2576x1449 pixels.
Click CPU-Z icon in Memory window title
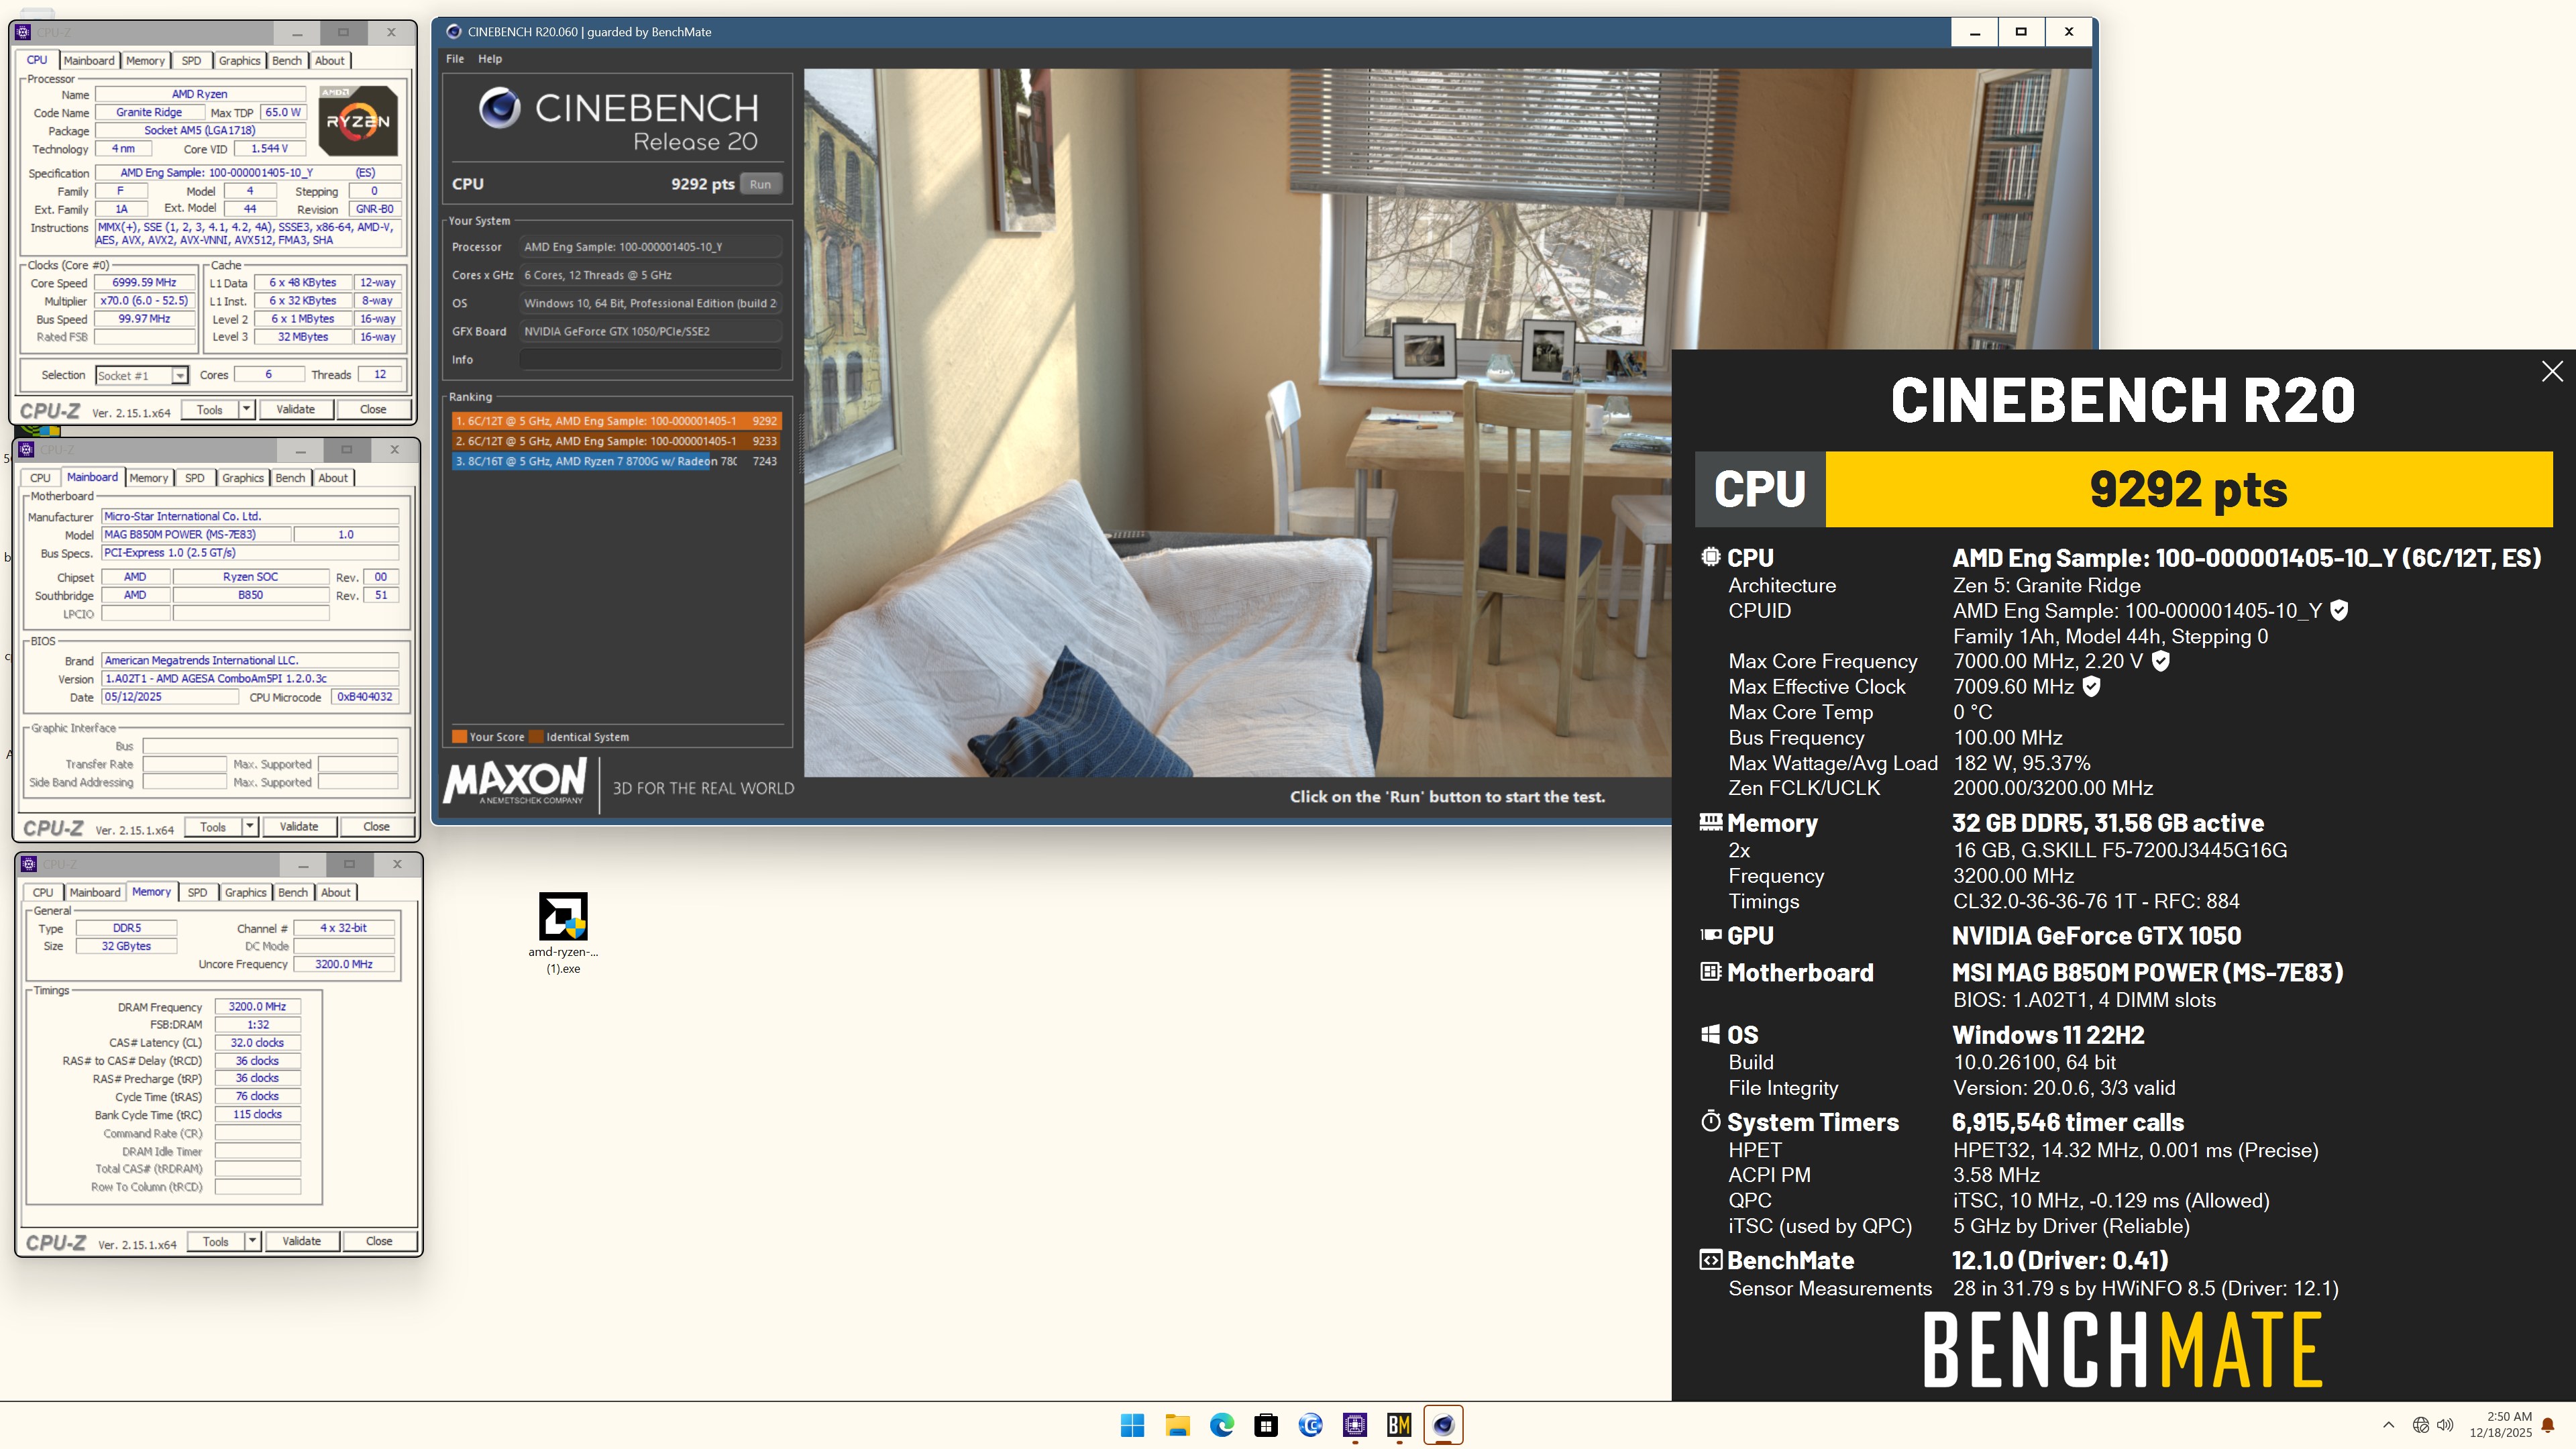coord(29,864)
